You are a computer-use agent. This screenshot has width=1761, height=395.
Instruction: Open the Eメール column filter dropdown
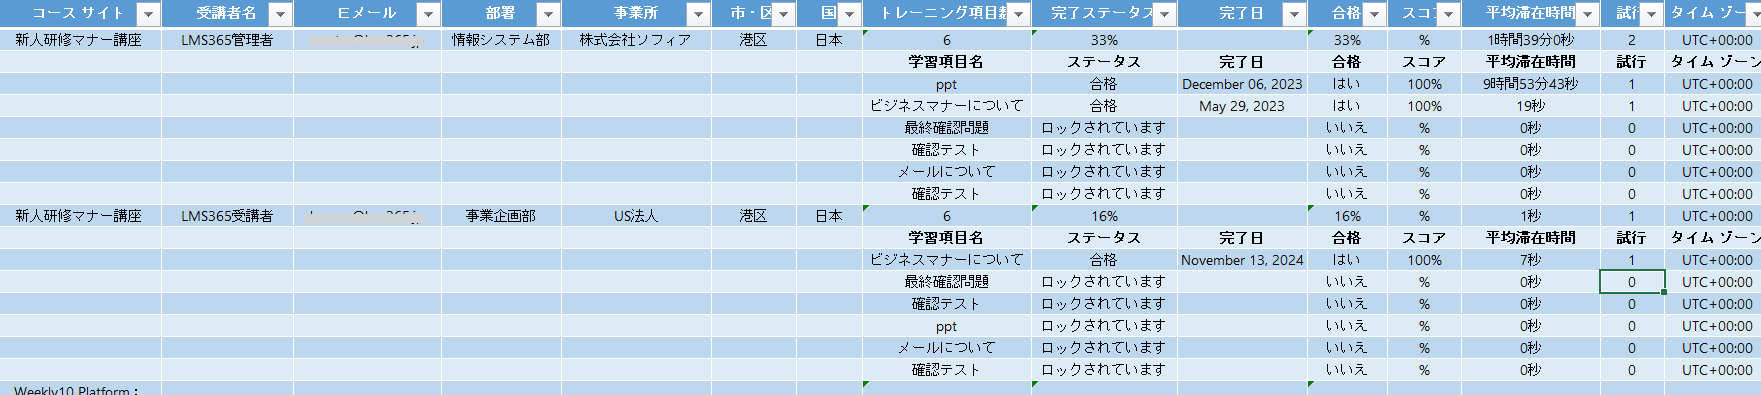428,14
